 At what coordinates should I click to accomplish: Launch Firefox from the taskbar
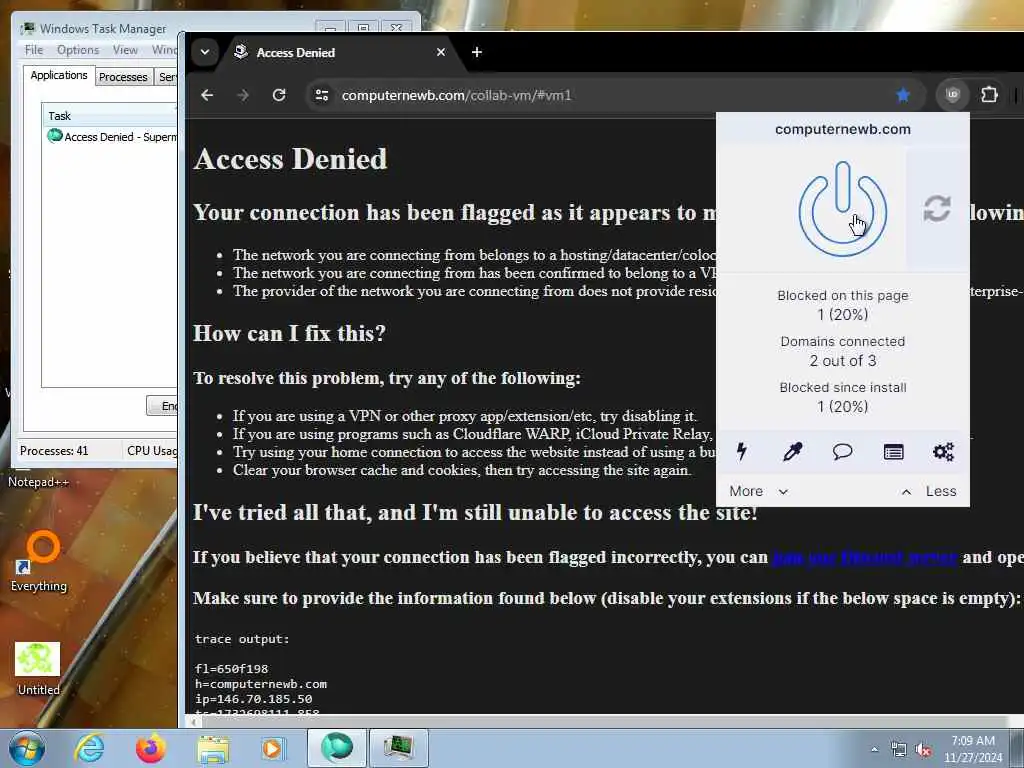pos(150,748)
